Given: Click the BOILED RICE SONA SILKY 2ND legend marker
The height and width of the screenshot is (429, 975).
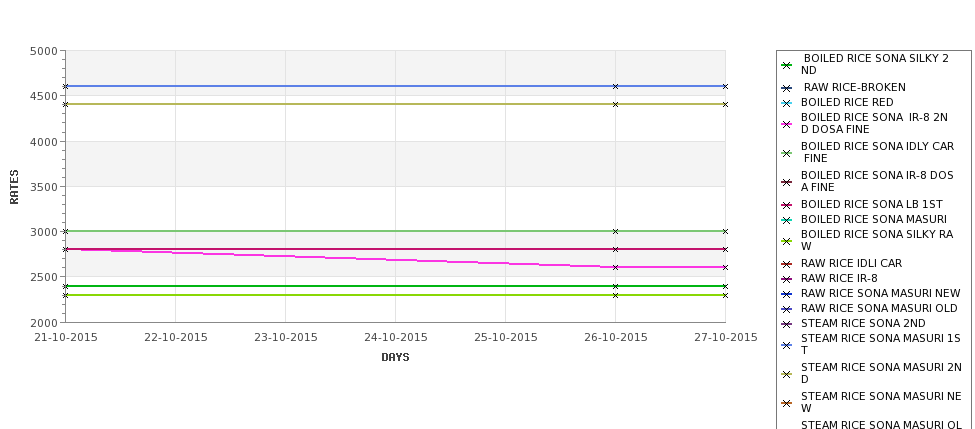Looking at the screenshot, I should click(787, 65).
